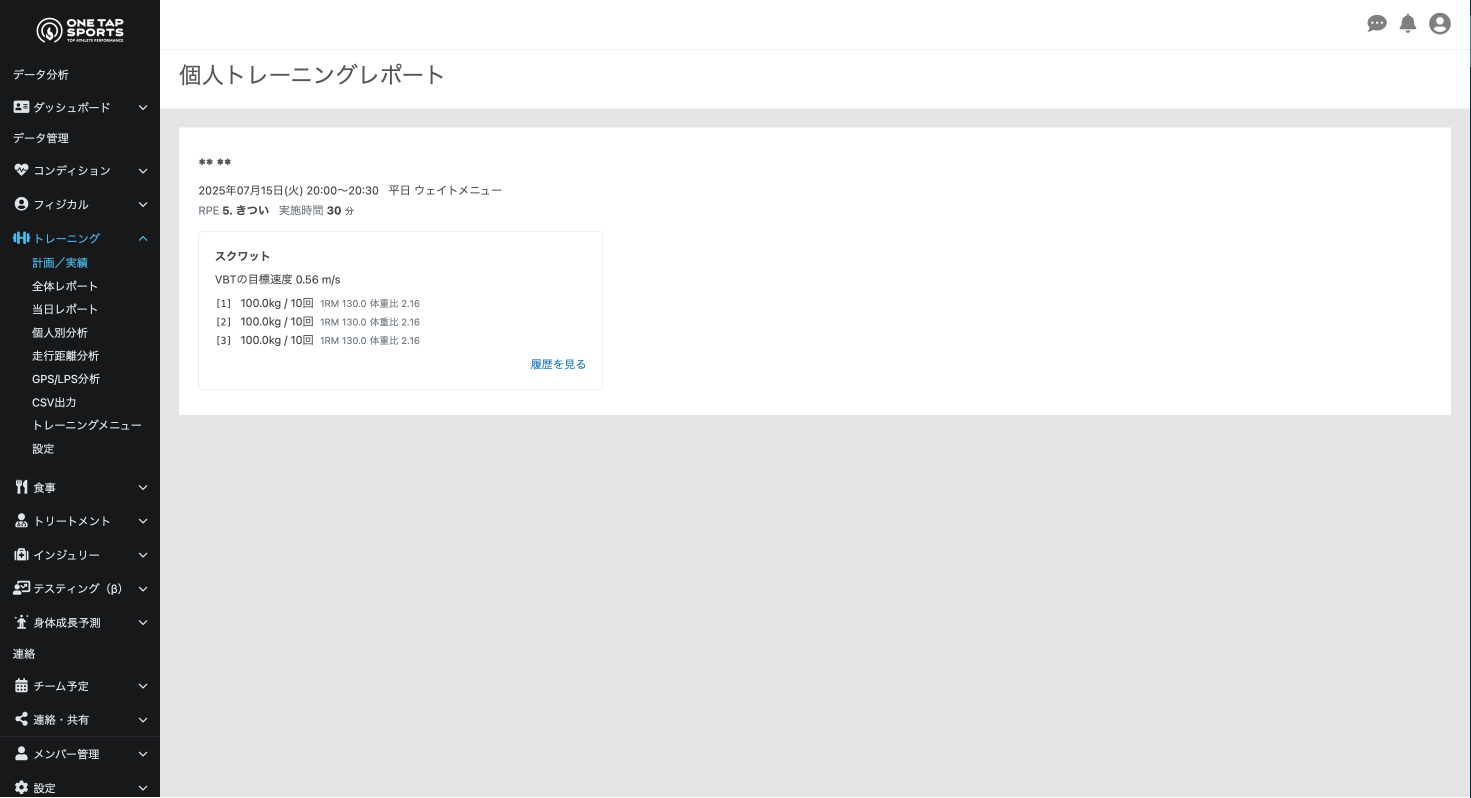The width and height of the screenshot is (1471, 798).
Task: Collapse the トレーニング chevron
Action: [143, 238]
